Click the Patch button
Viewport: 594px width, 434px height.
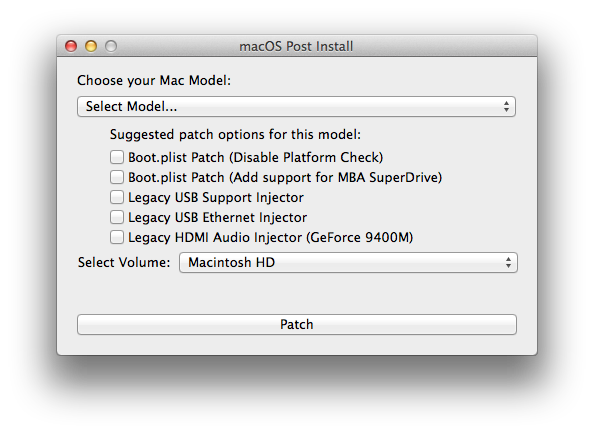pos(297,325)
